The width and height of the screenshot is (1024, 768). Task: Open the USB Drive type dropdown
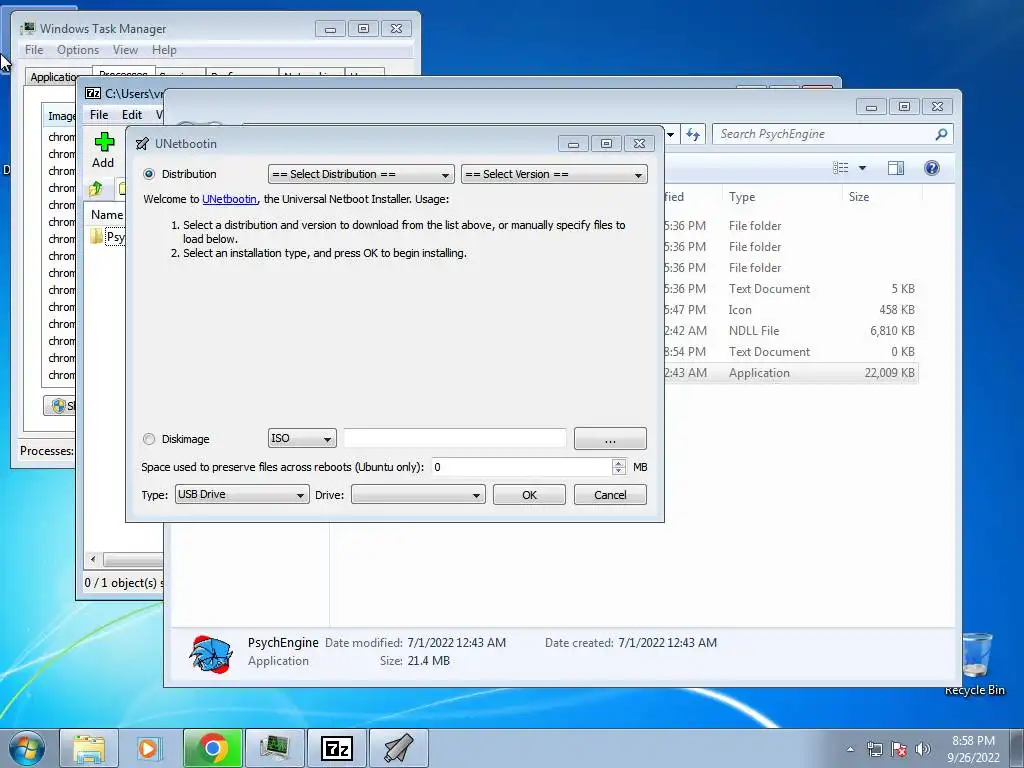242,494
